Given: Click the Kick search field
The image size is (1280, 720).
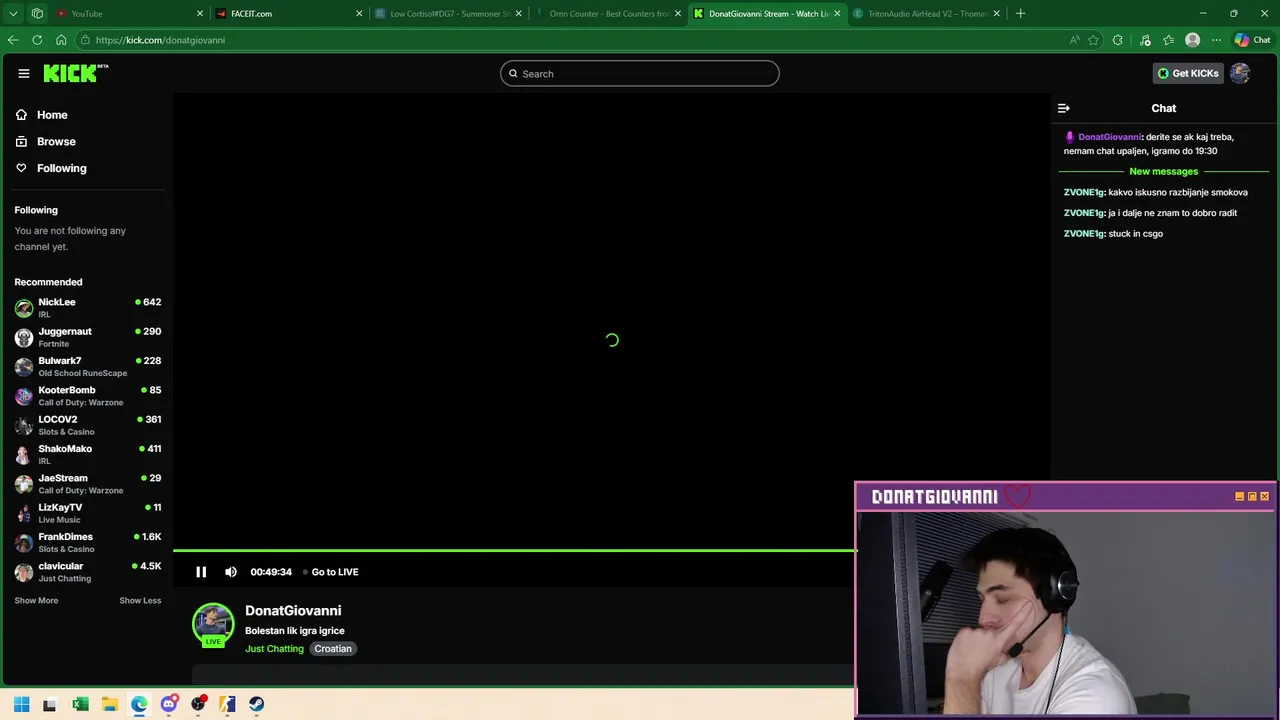Looking at the screenshot, I should tap(640, 73).
